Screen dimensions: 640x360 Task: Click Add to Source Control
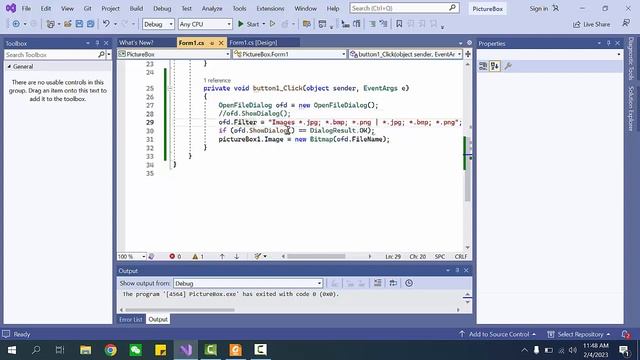point(499,334)
